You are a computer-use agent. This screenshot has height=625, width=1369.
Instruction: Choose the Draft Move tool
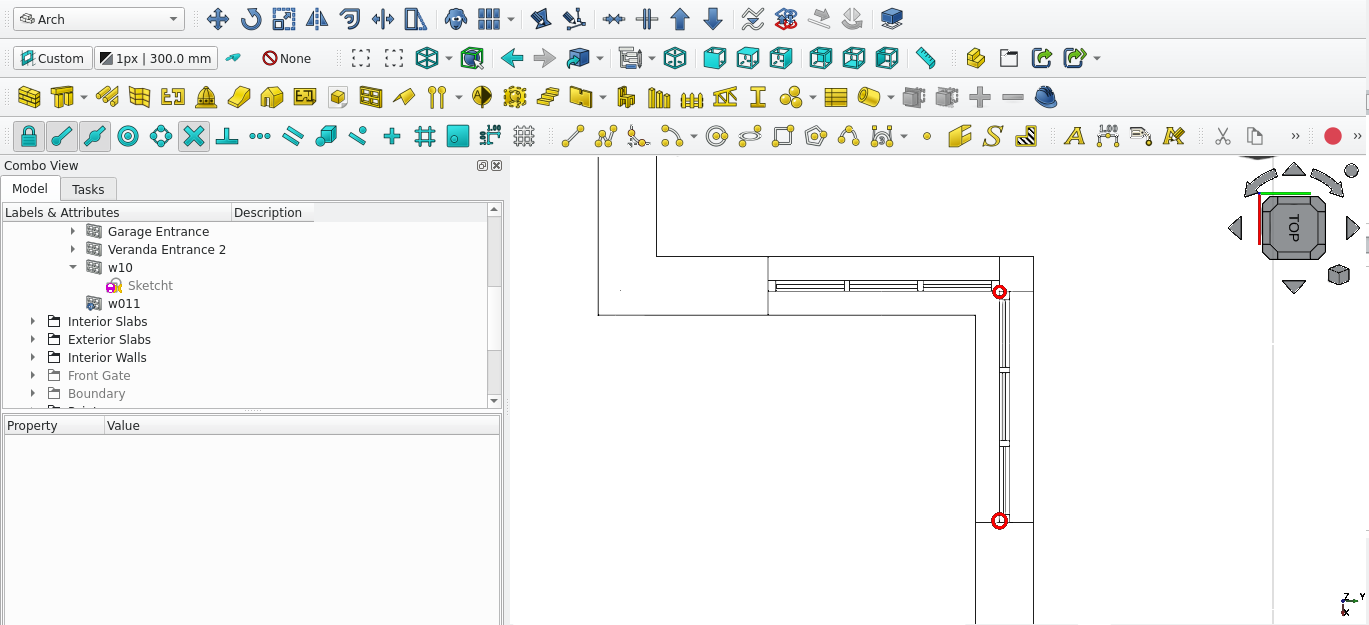pos(217,19)
